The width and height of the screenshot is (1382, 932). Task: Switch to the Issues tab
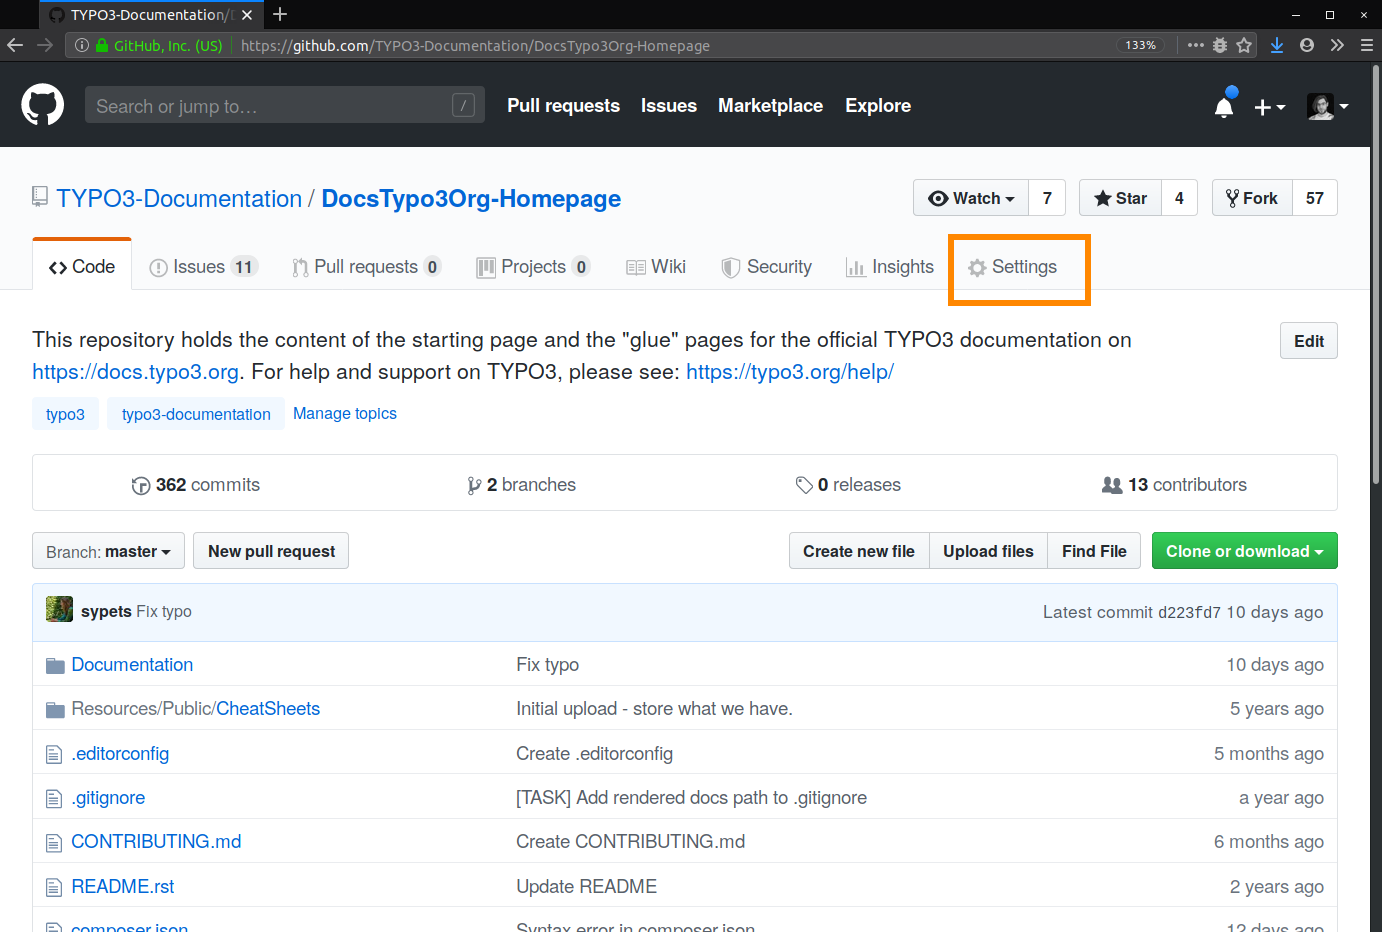click(203, 266)
